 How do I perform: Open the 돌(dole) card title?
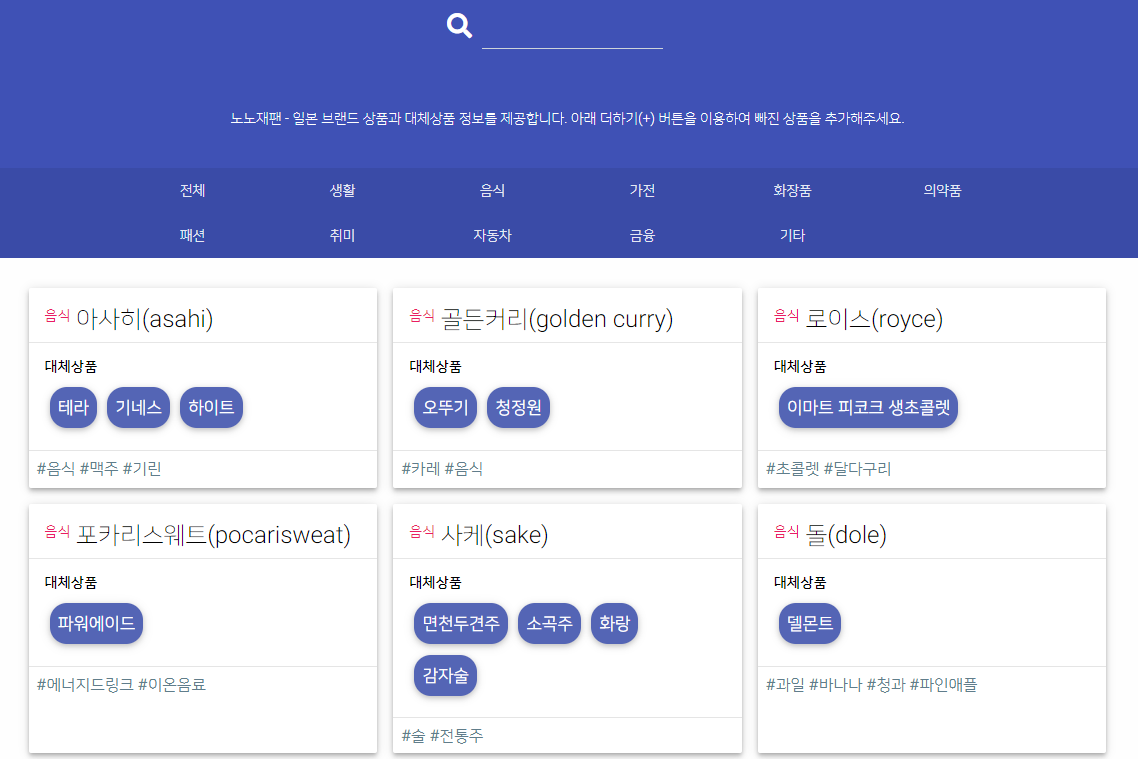pyautogui.click(x=846, y=535)
